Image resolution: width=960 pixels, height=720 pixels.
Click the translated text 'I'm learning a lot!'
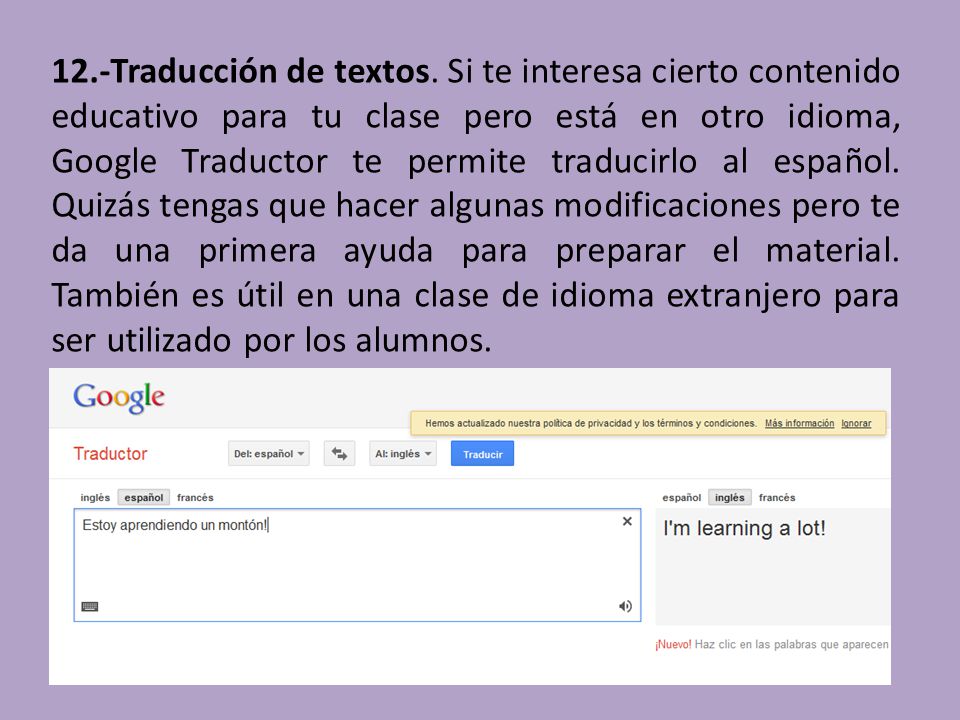(x=744, y=528)
